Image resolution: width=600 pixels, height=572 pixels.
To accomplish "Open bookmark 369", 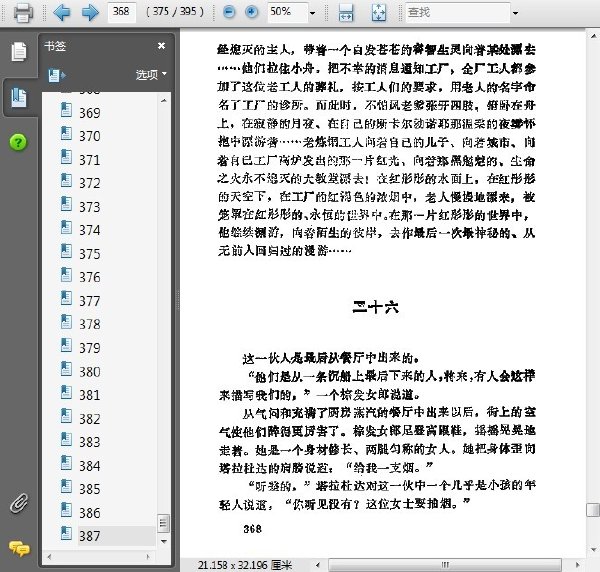I will 90,113.
